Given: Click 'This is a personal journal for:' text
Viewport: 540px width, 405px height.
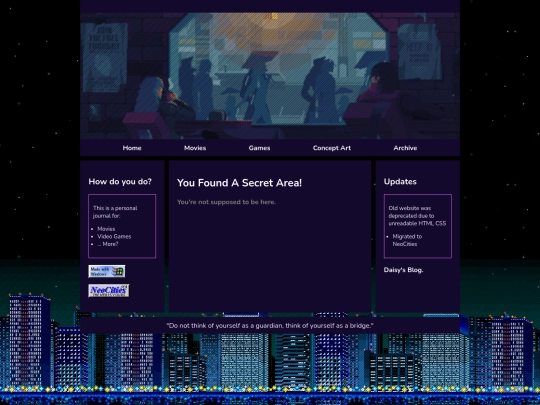Looking at the screenshot, I should [115, 212].
